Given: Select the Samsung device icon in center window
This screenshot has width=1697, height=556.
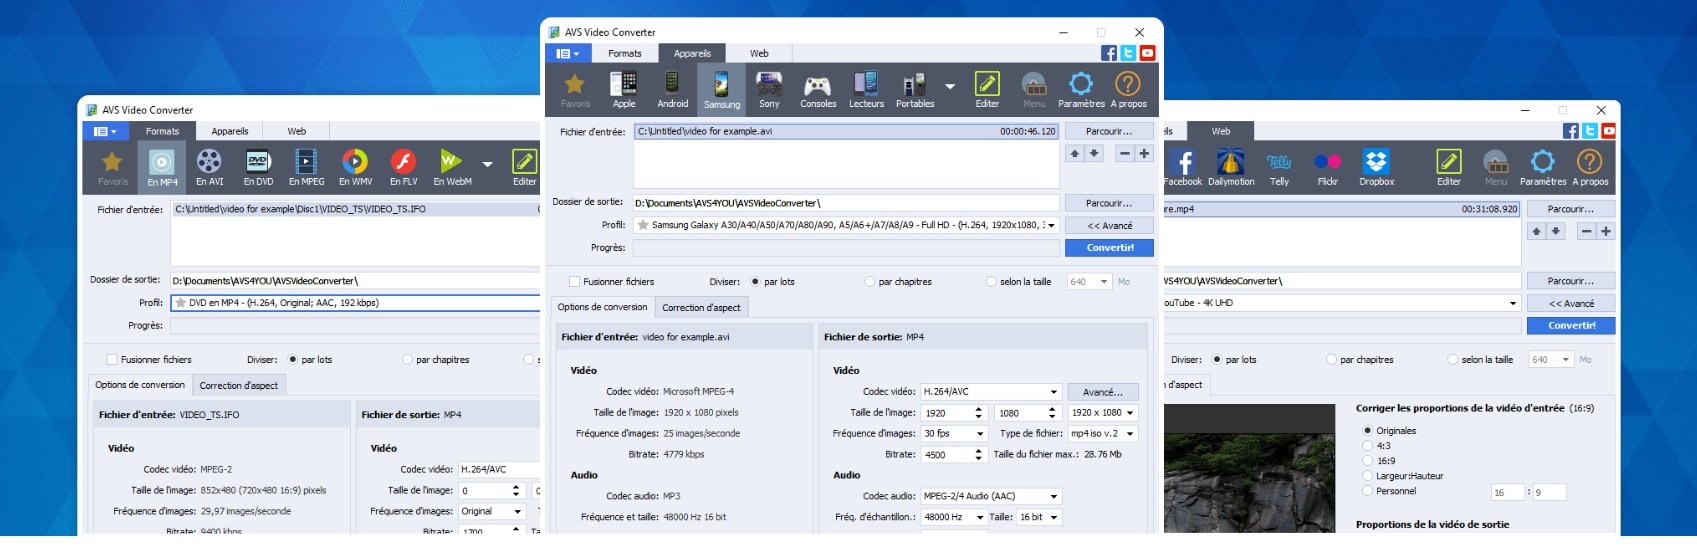Looking at the screenshot, I should 721,89.
